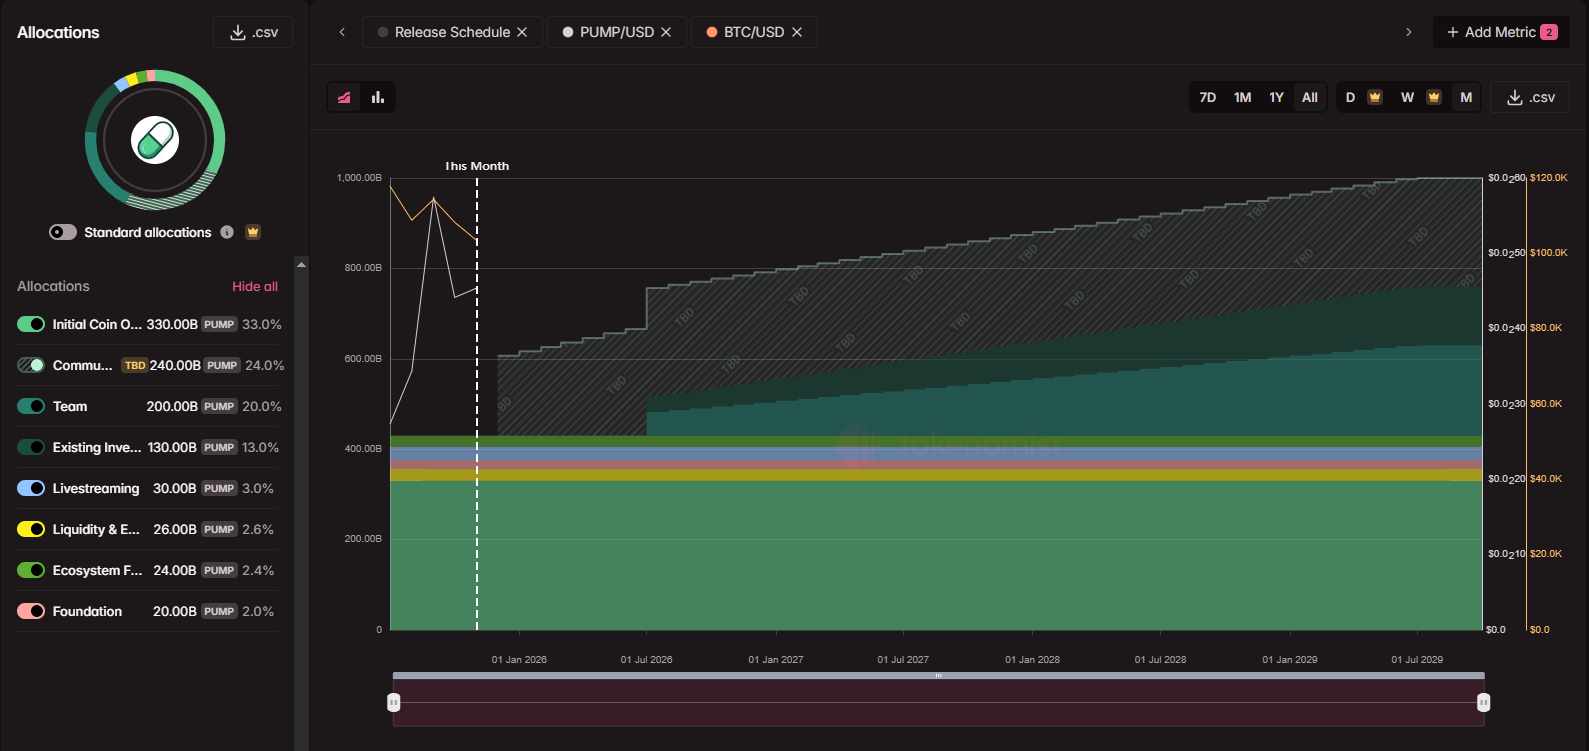Screen dimensions: 1589x751
Task: Click 1,000.00B y-axis label
Action: tap(359, 178)
